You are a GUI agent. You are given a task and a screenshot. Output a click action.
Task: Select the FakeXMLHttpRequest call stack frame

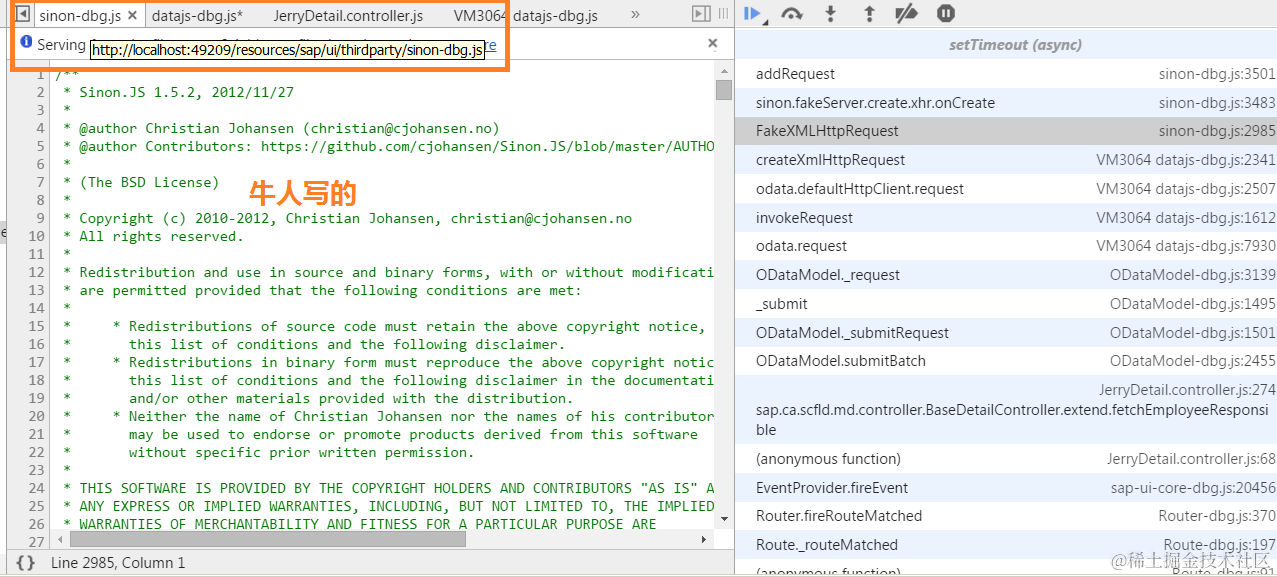(1005, 131)
